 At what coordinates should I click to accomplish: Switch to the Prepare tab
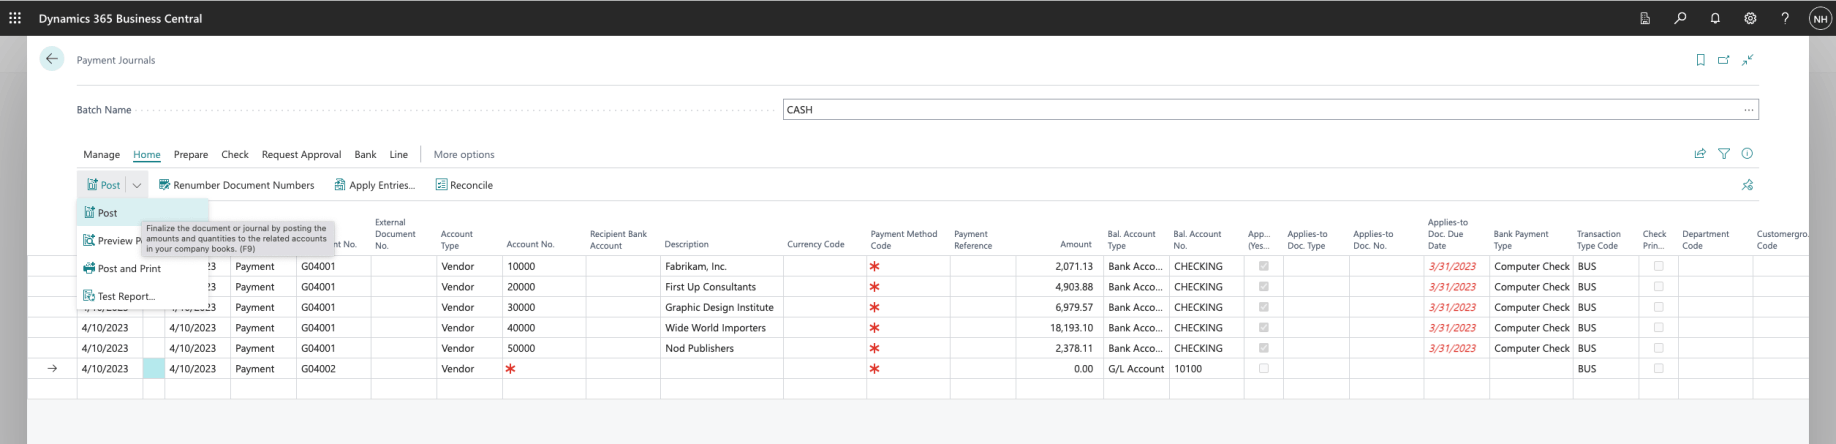190,155
